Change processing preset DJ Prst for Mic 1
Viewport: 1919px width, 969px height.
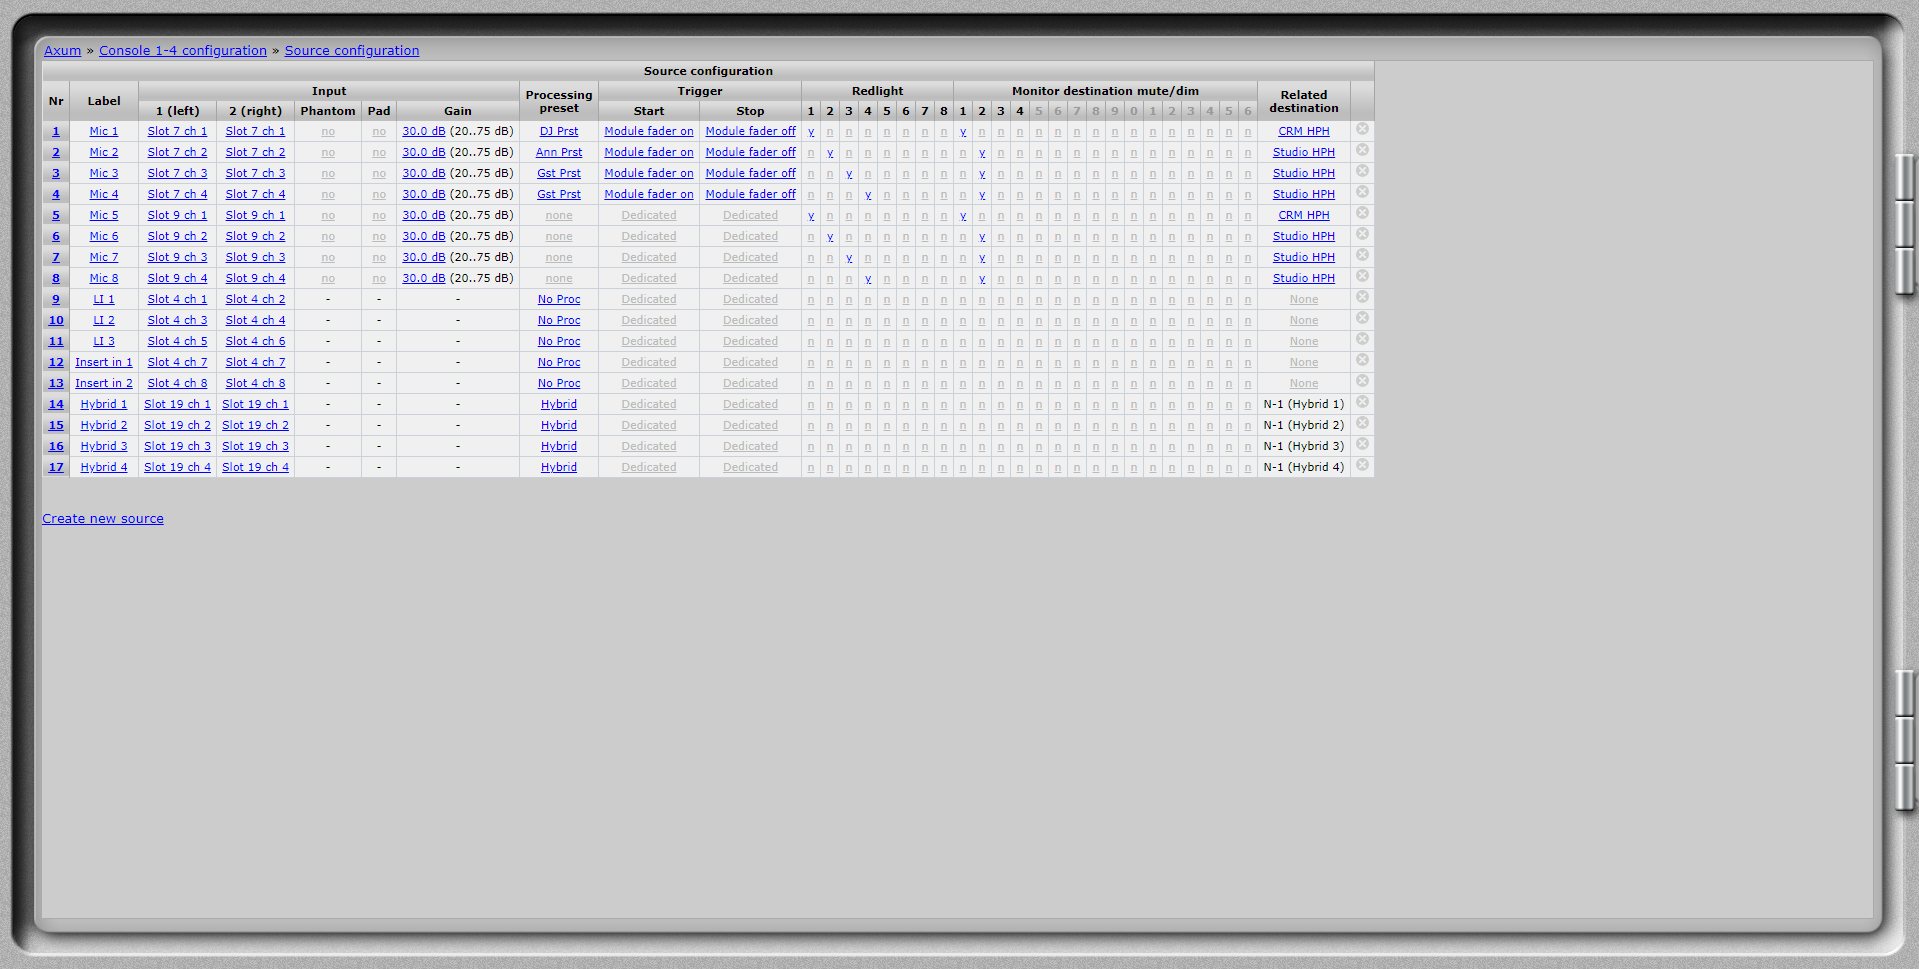coord(559,132)
